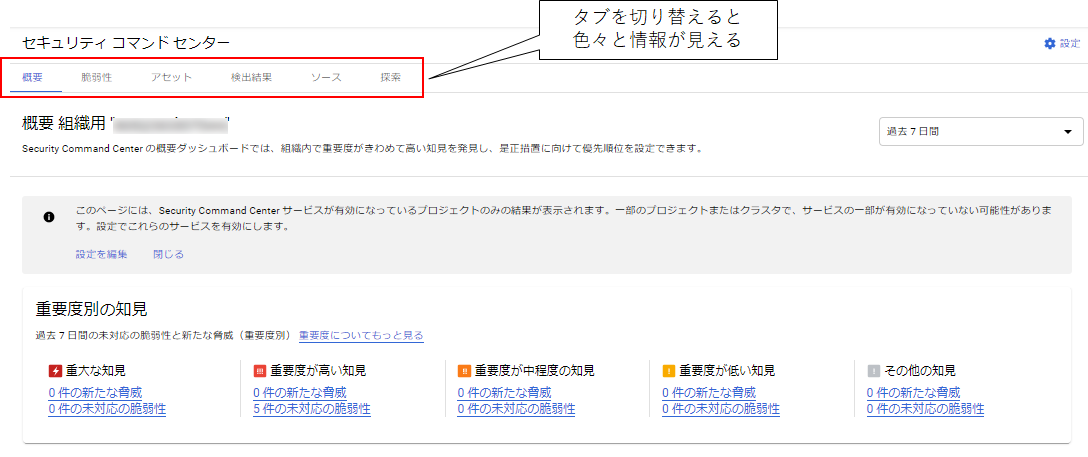1088x457 pixels.
Task: Click the 設定 text label
Action: pos(1070,44)
